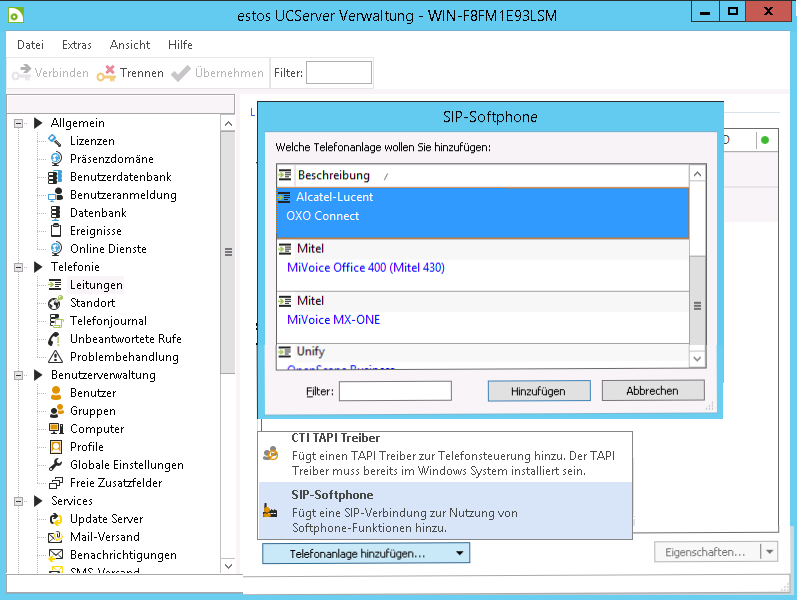The height and width of the screenshot is (600, 797).
Task: Open the Telefonanlage hinzufügen dropdown
Action: 365,553
